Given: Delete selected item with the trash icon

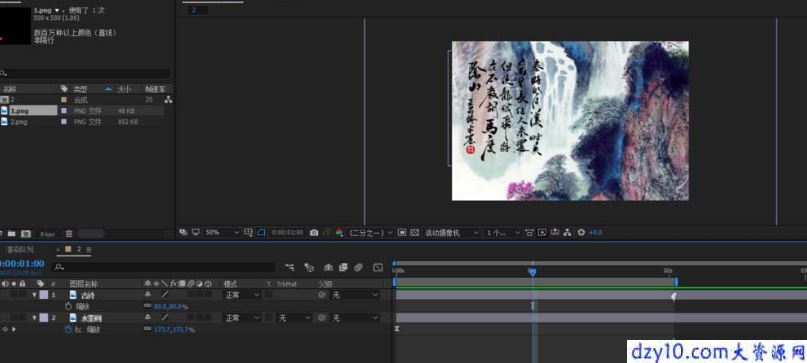Looking at the screenshot, I should (69, 234).
